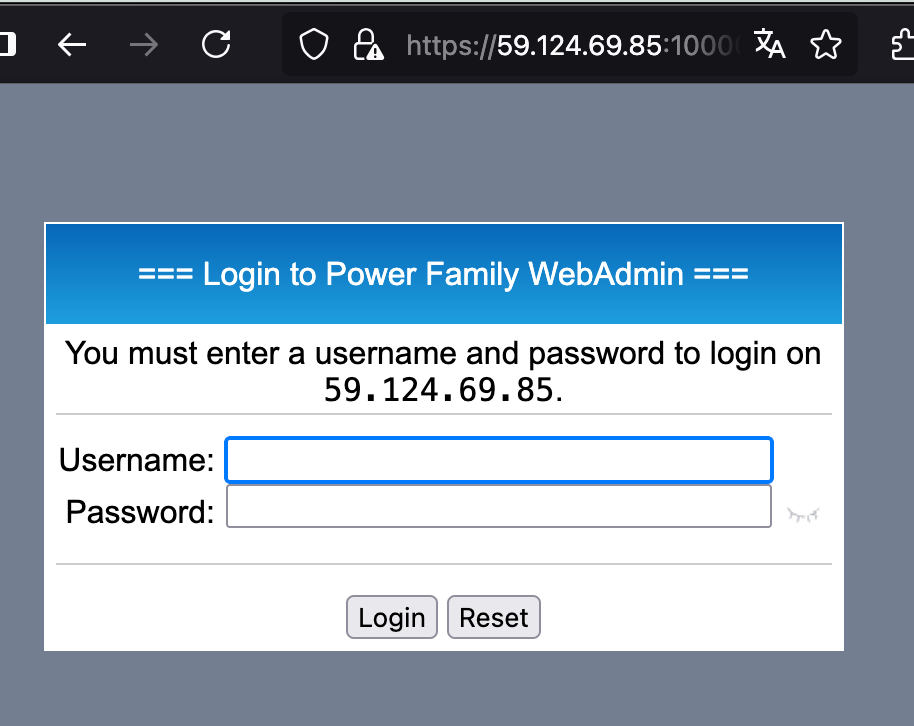The width and height of the screenshot is (914, 726).
Task: Bookmark this page with the star
Action: click(x=826, y=44)
